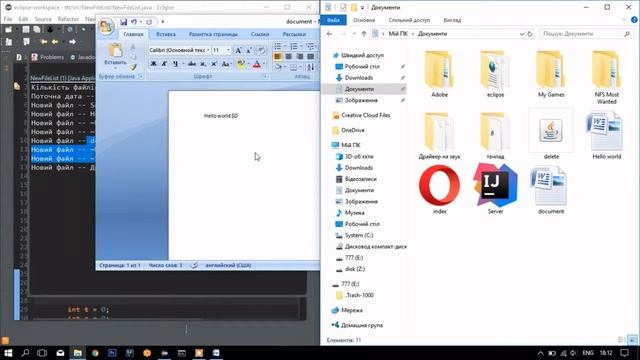
Task: Open the Source menu in Eclipse
Action: pyautogui.click(x=43, y=19)
